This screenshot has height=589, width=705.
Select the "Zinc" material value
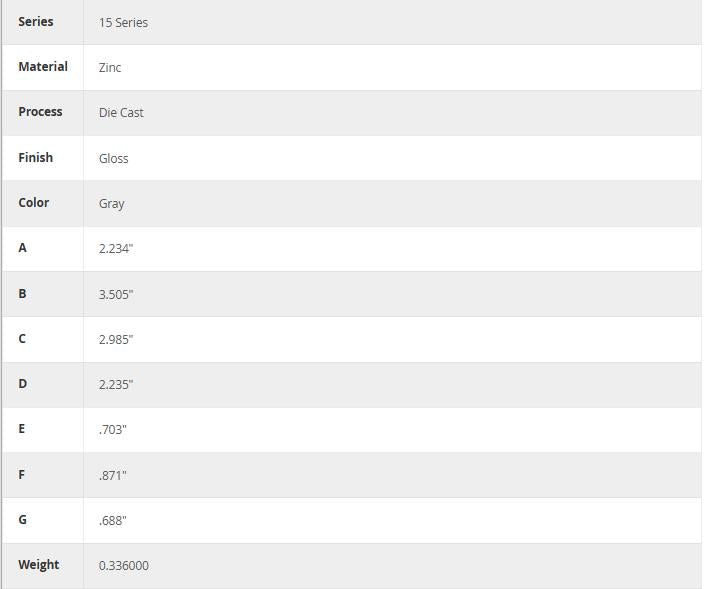coord(110,67)
